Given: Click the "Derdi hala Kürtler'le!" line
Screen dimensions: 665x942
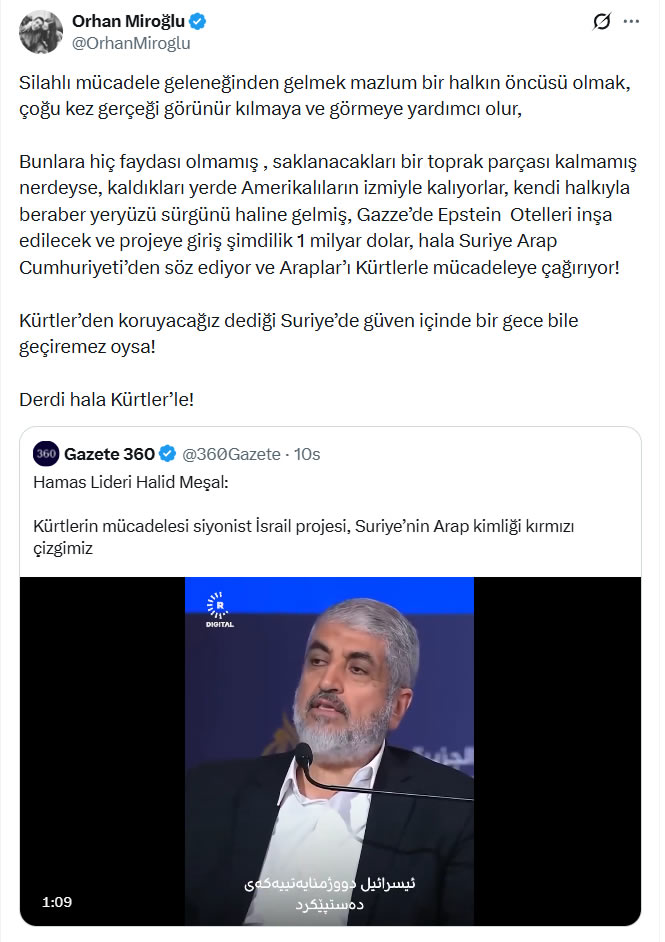Looking at the screenshot, I should [106, 398].
